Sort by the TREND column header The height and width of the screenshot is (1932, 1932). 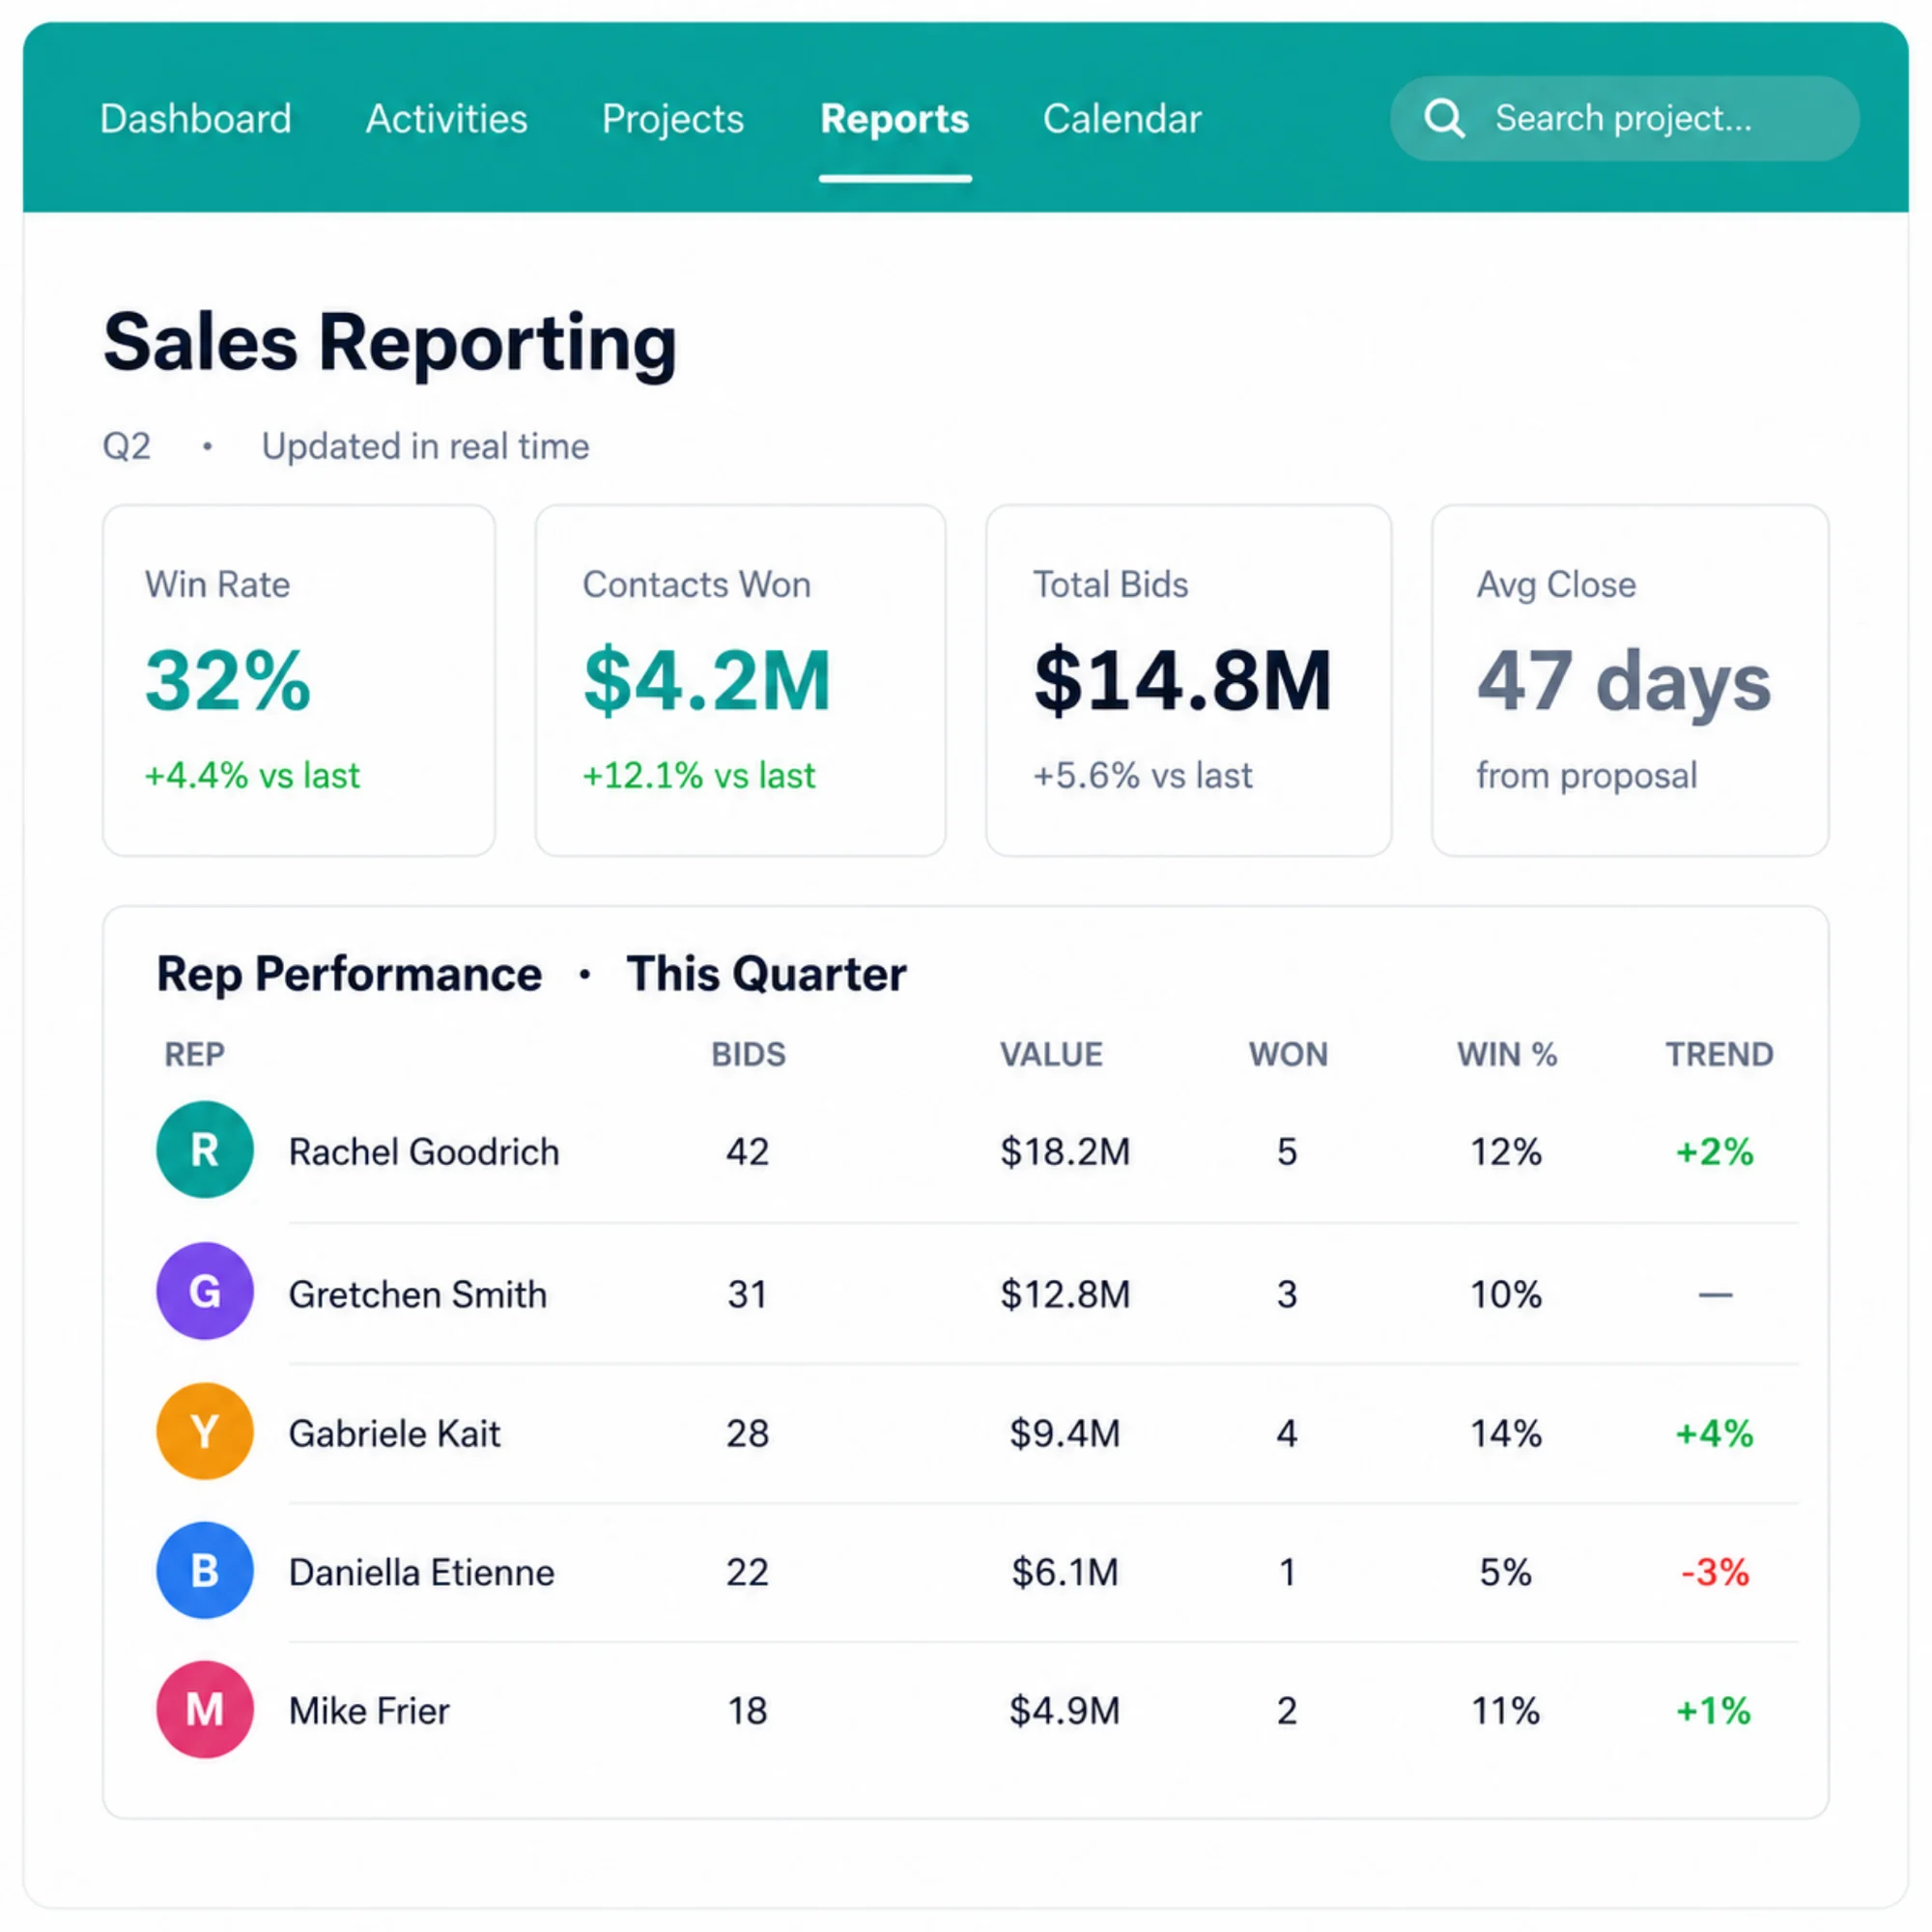point(1719,1054)
